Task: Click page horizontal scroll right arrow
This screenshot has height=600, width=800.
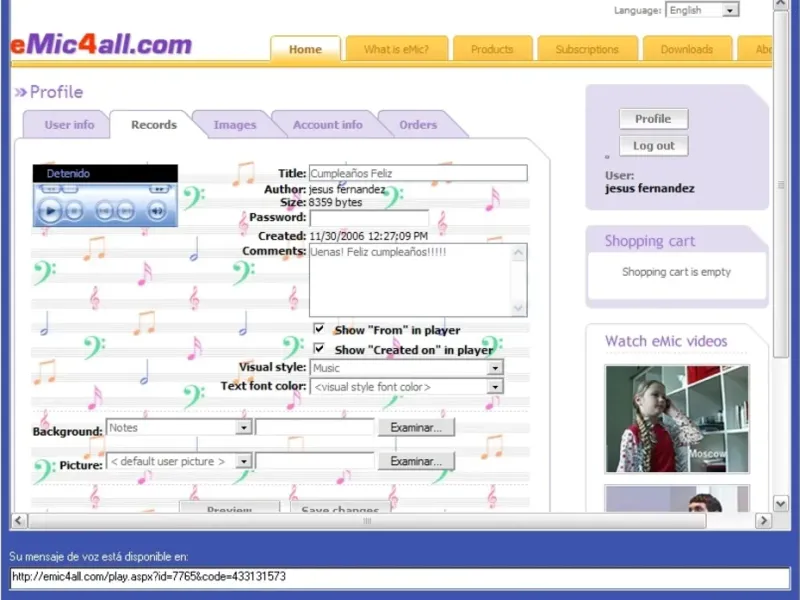Action: pyautogui.click(x=763, y=521)
